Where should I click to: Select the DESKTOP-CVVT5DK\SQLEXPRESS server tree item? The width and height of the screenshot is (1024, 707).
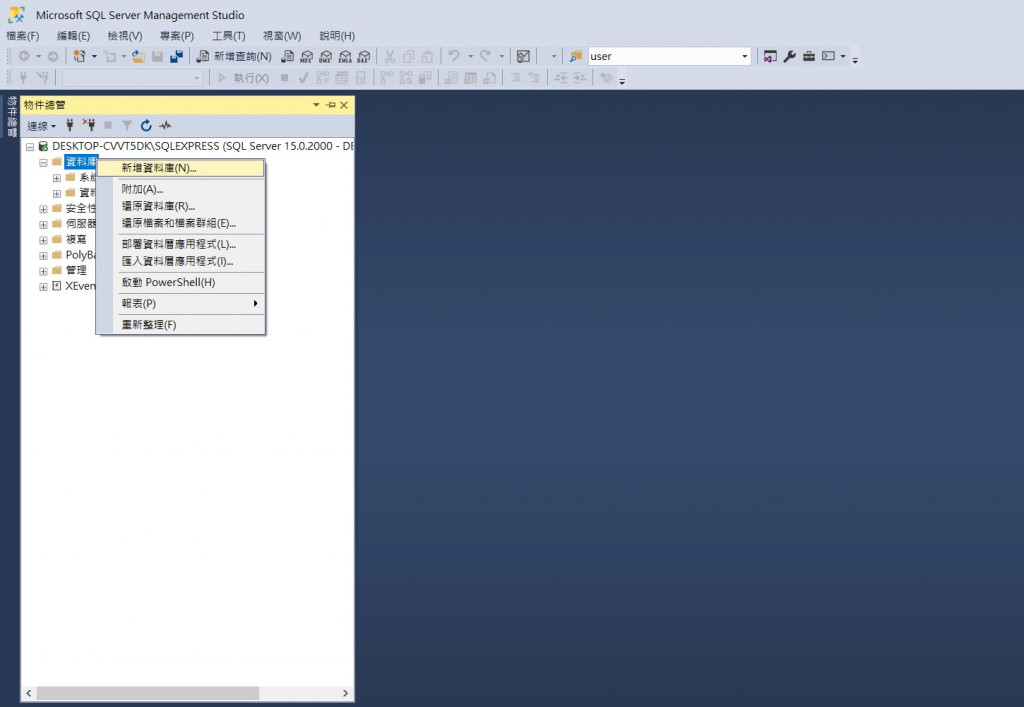pos(202,147)
